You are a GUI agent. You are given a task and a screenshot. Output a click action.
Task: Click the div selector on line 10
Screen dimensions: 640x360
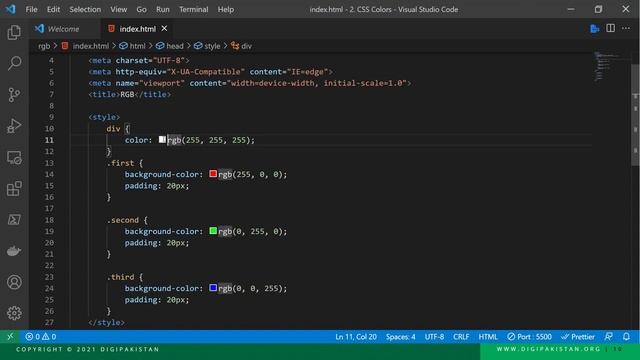tap(113, 129)
